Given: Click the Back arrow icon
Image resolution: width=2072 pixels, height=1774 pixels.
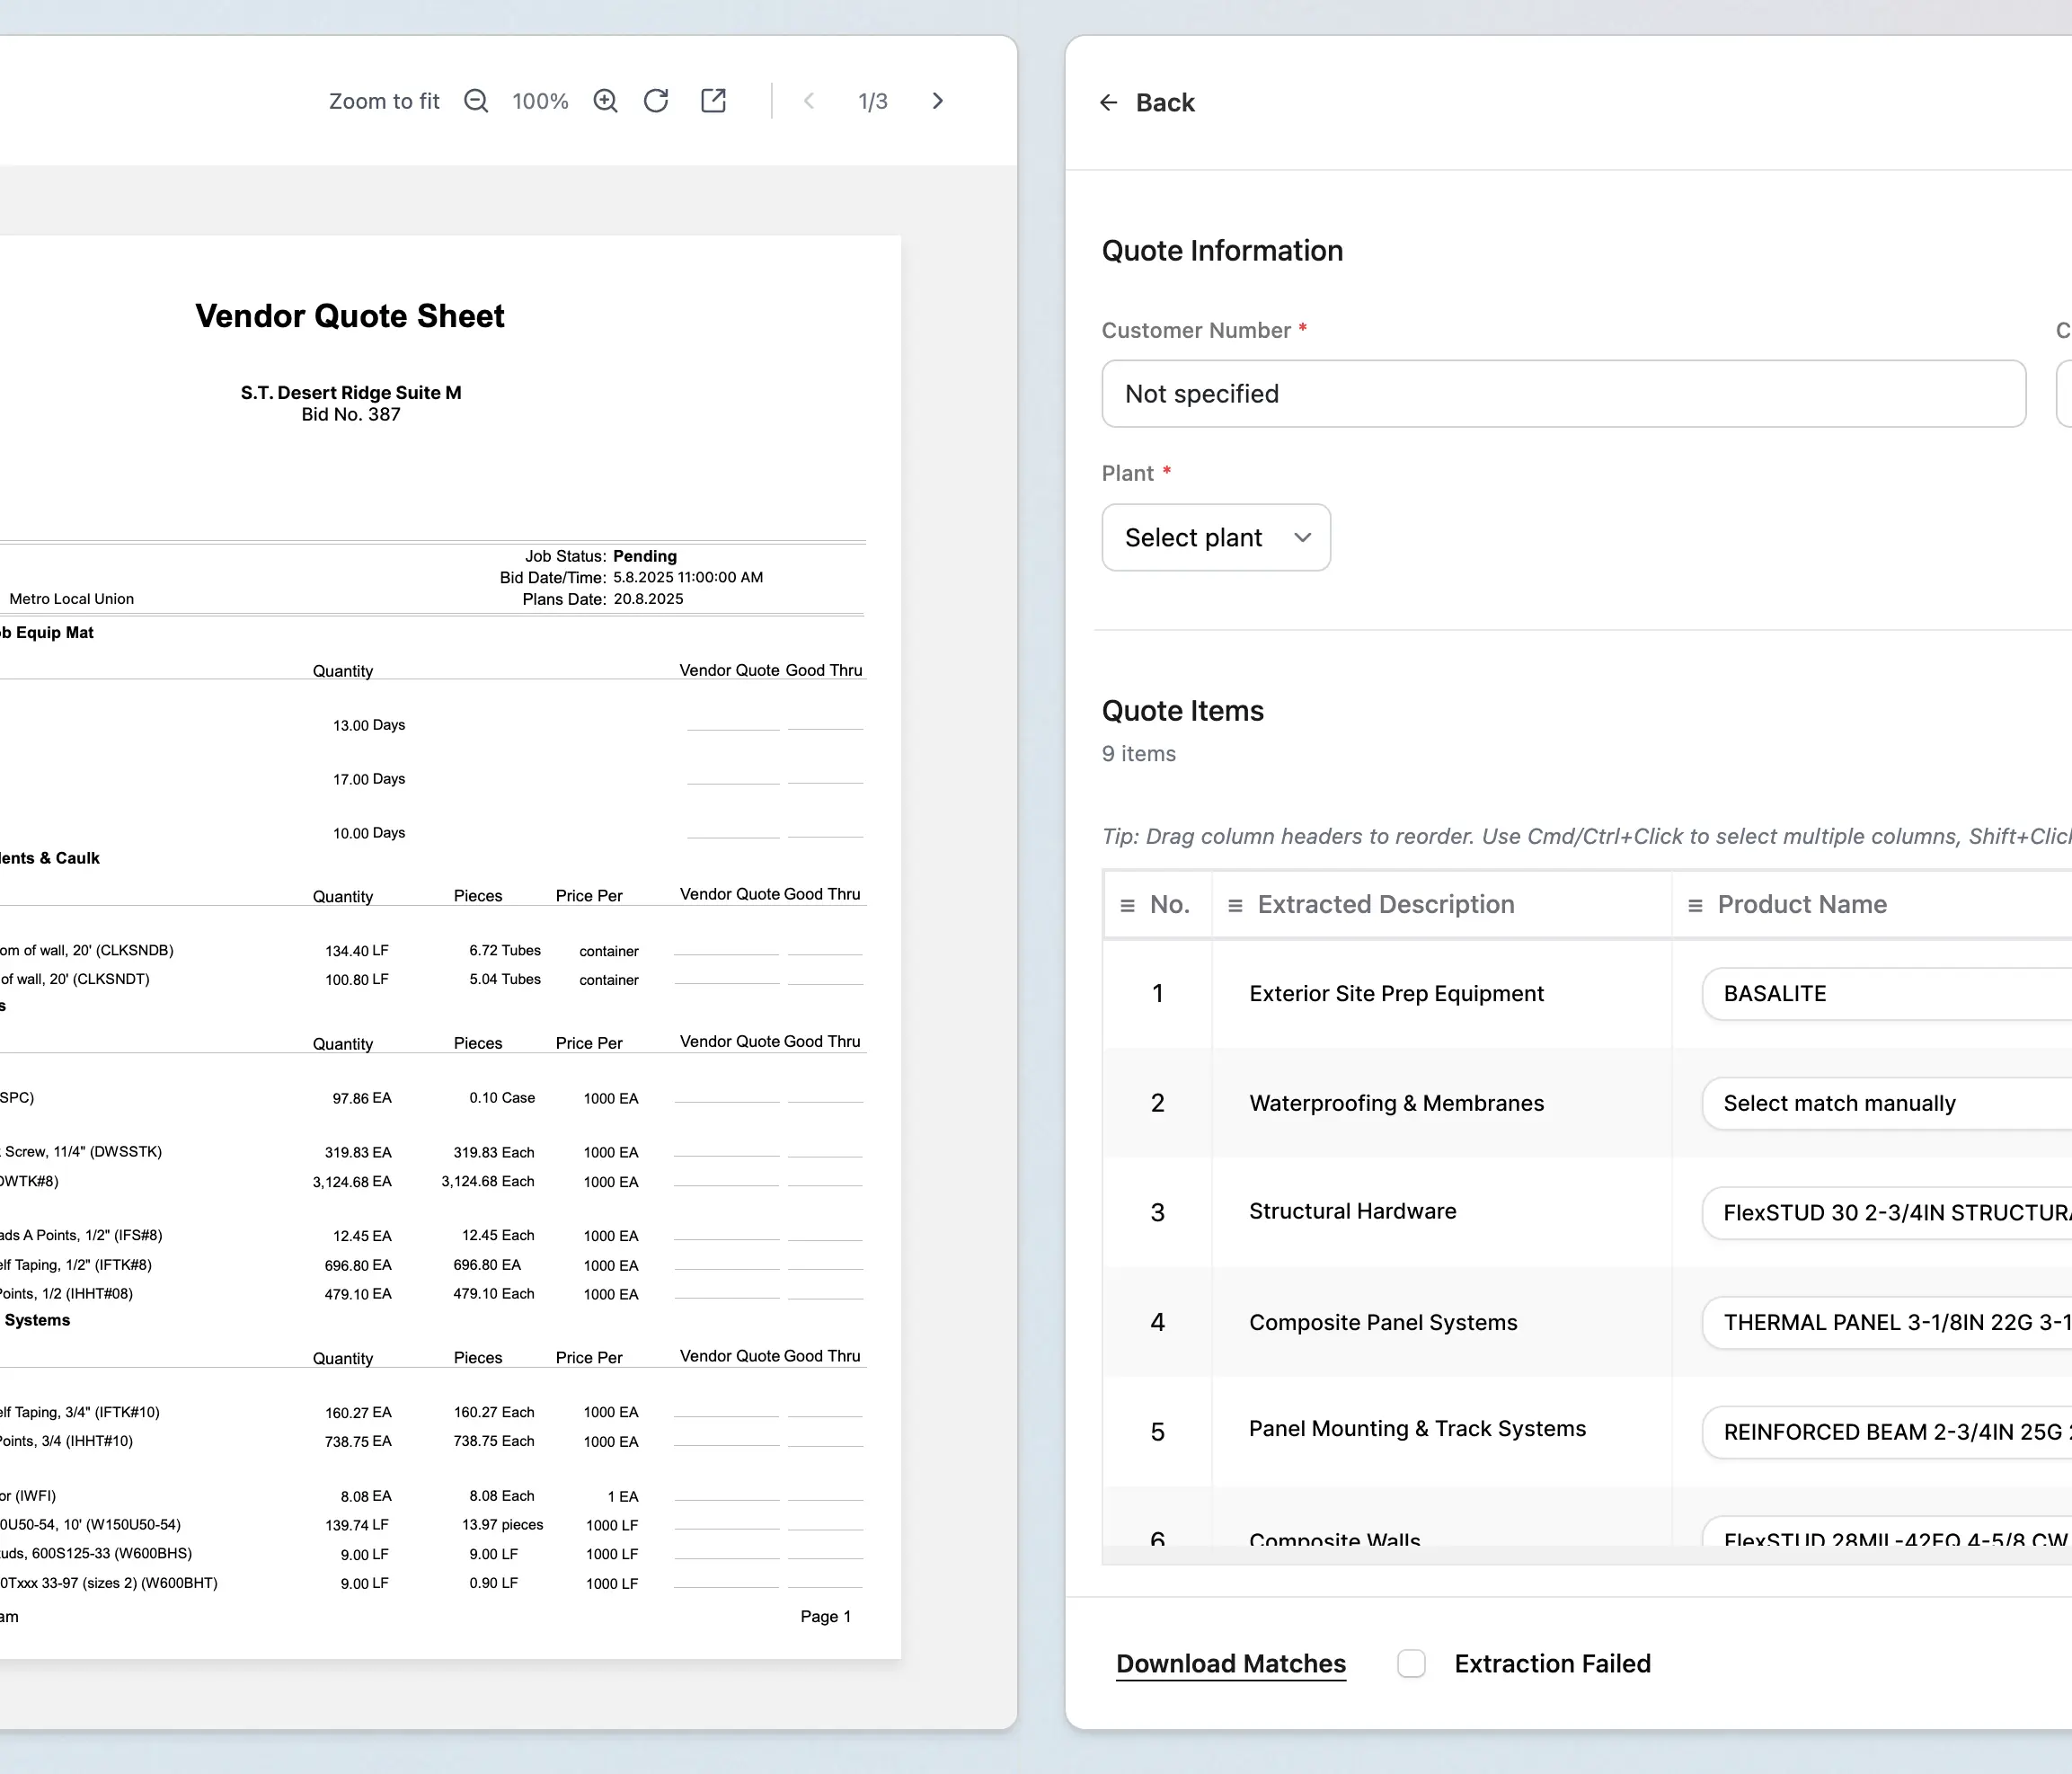Looking at the screenshot, I should coord(1108,103).
